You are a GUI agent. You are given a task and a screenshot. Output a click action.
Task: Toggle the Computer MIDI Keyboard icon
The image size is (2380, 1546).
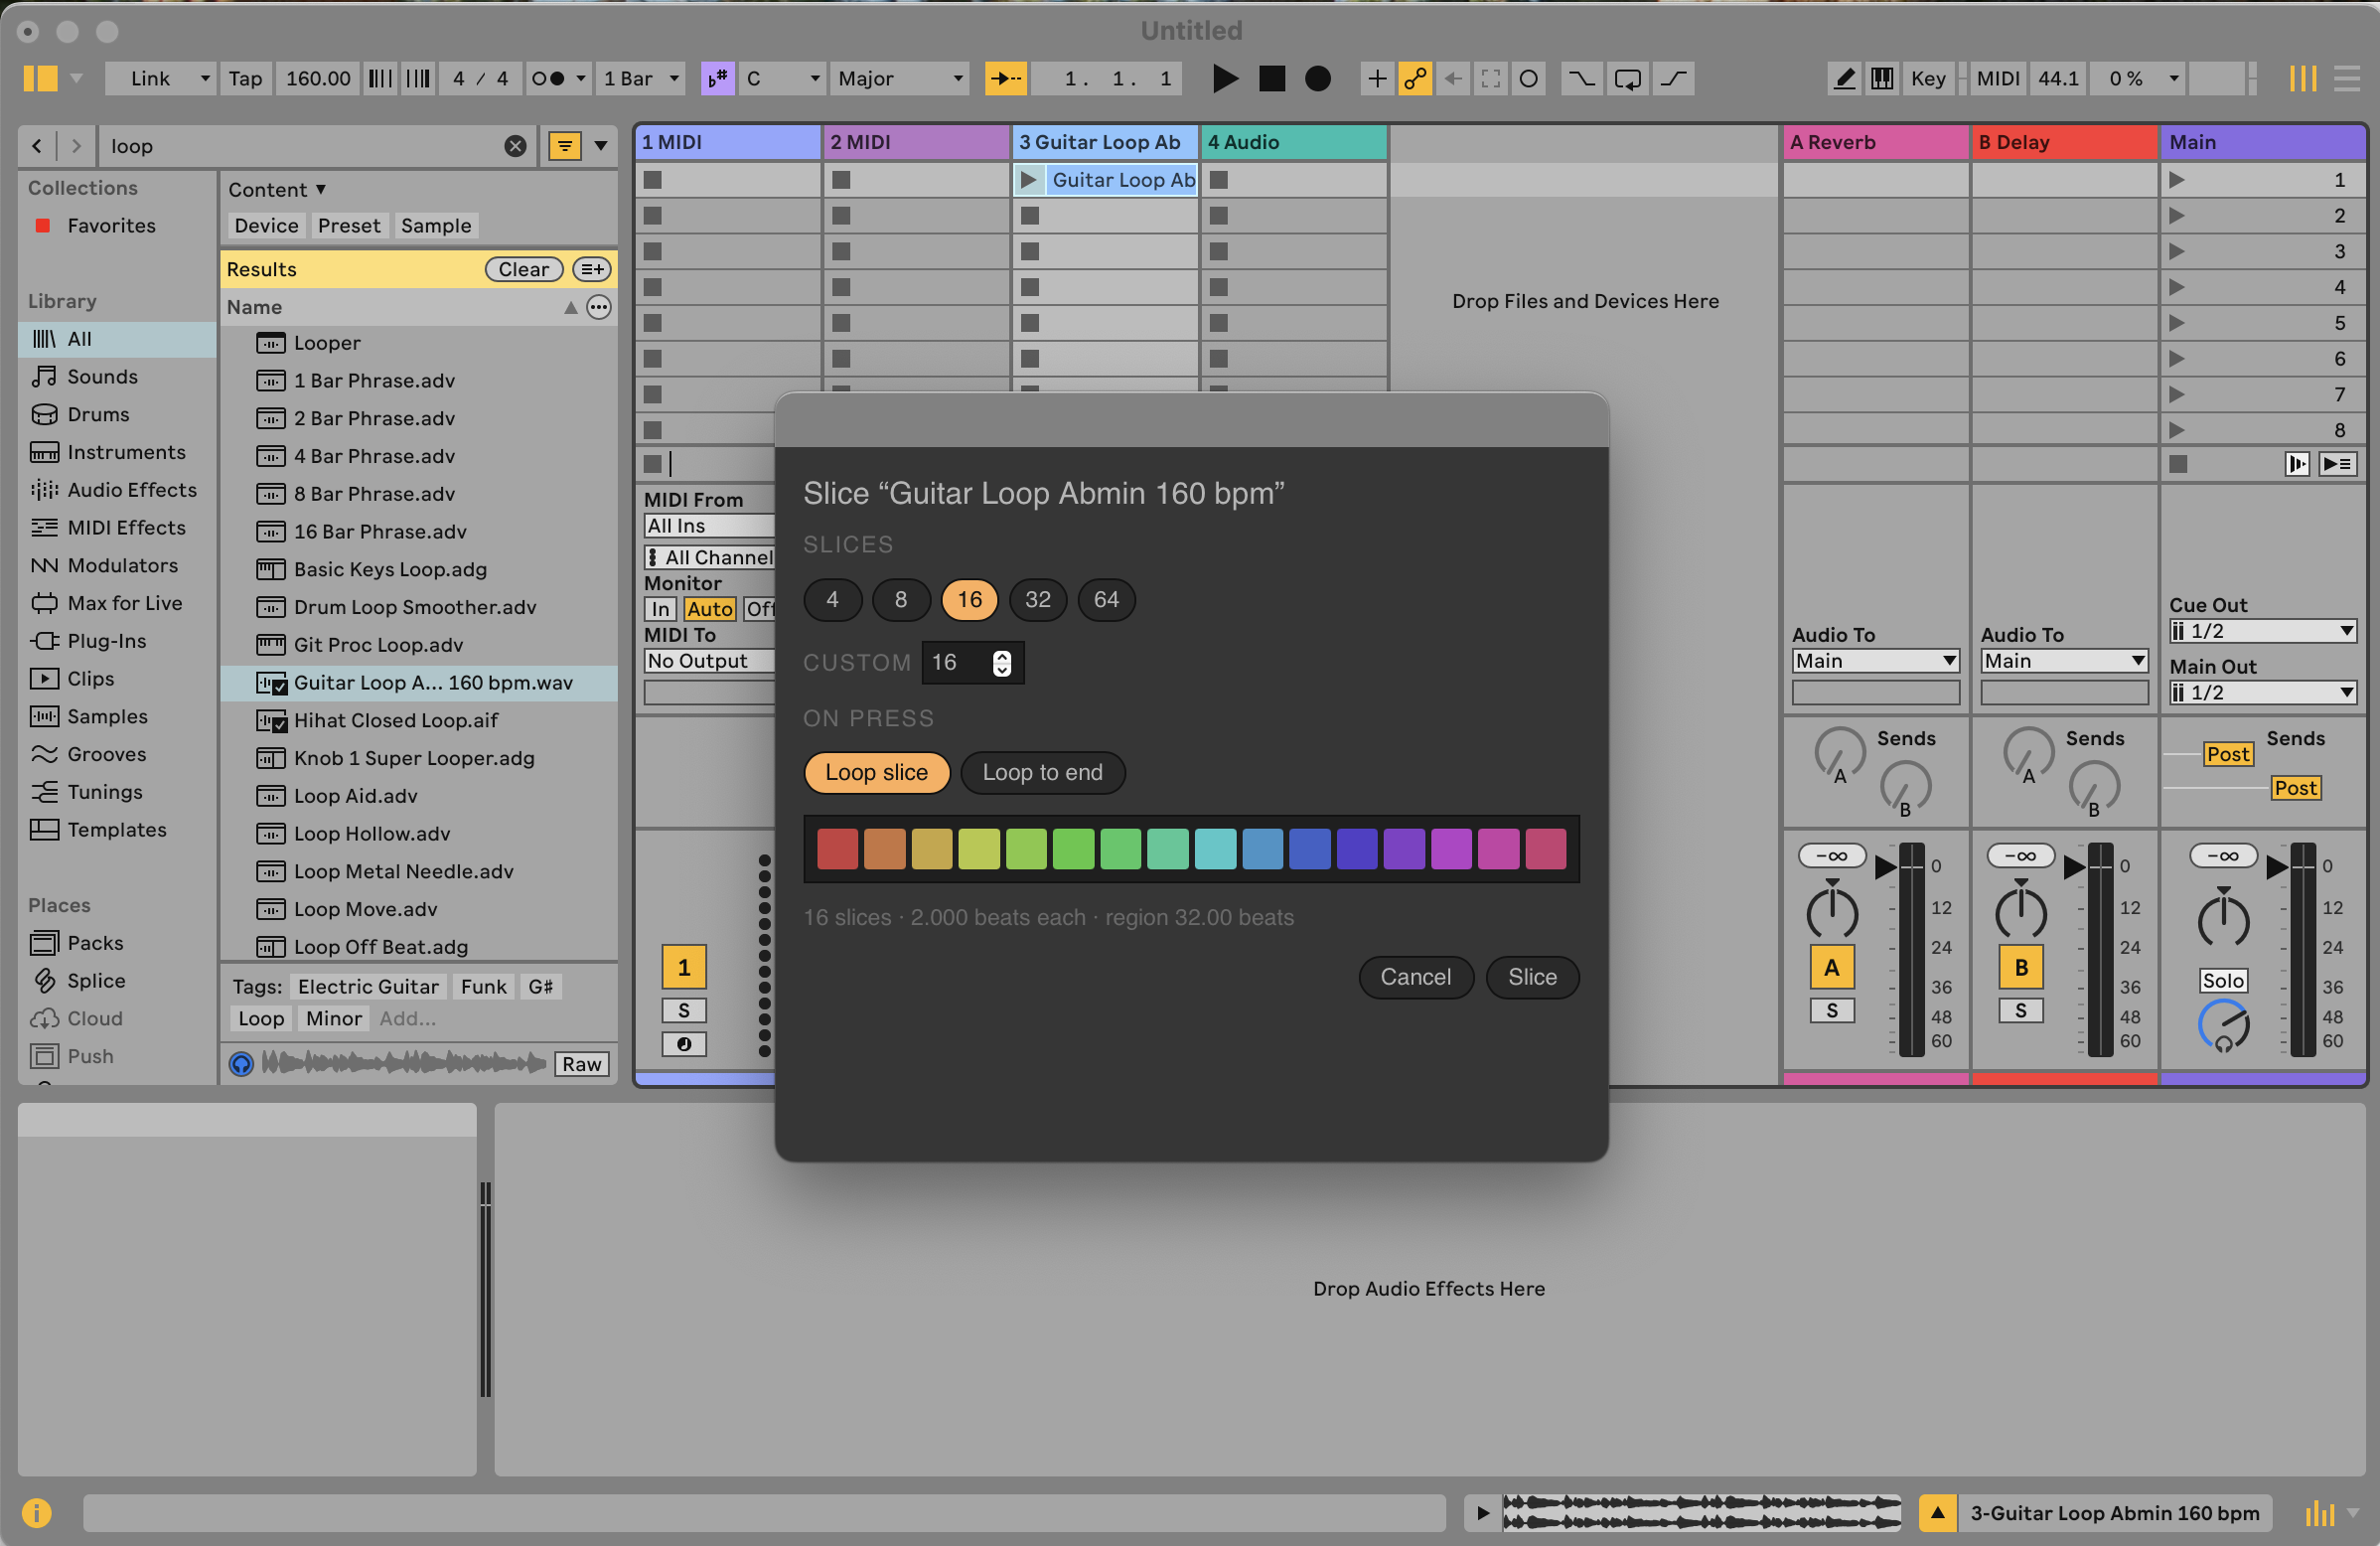1882,78
